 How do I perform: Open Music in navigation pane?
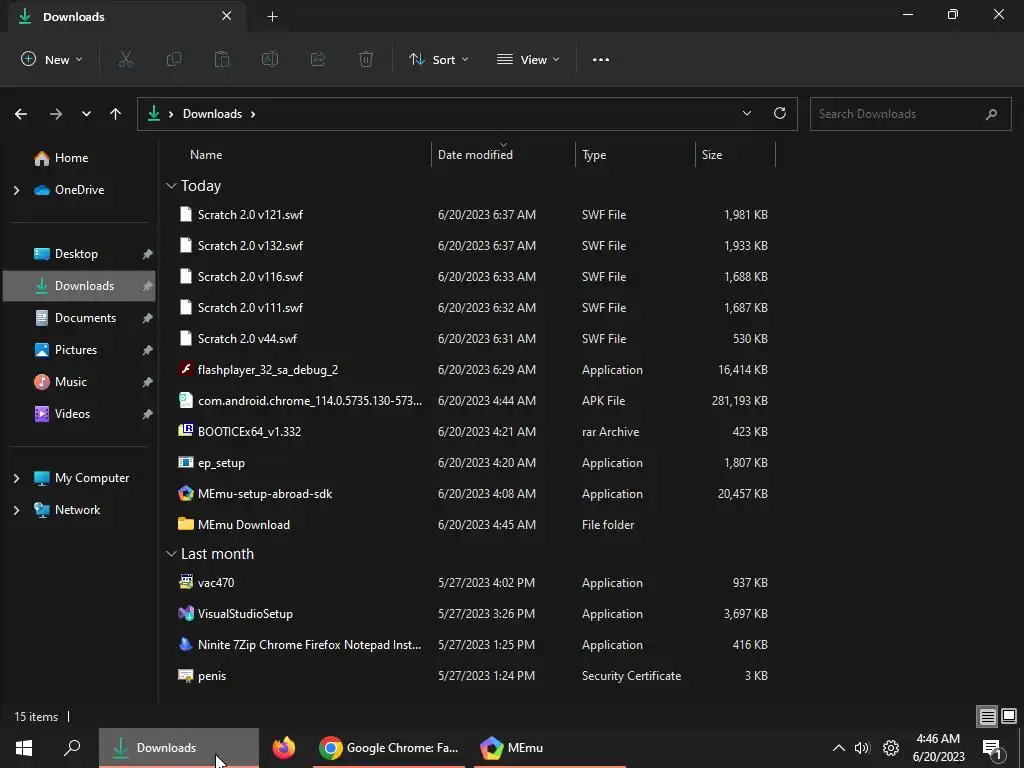coord(71,382)
